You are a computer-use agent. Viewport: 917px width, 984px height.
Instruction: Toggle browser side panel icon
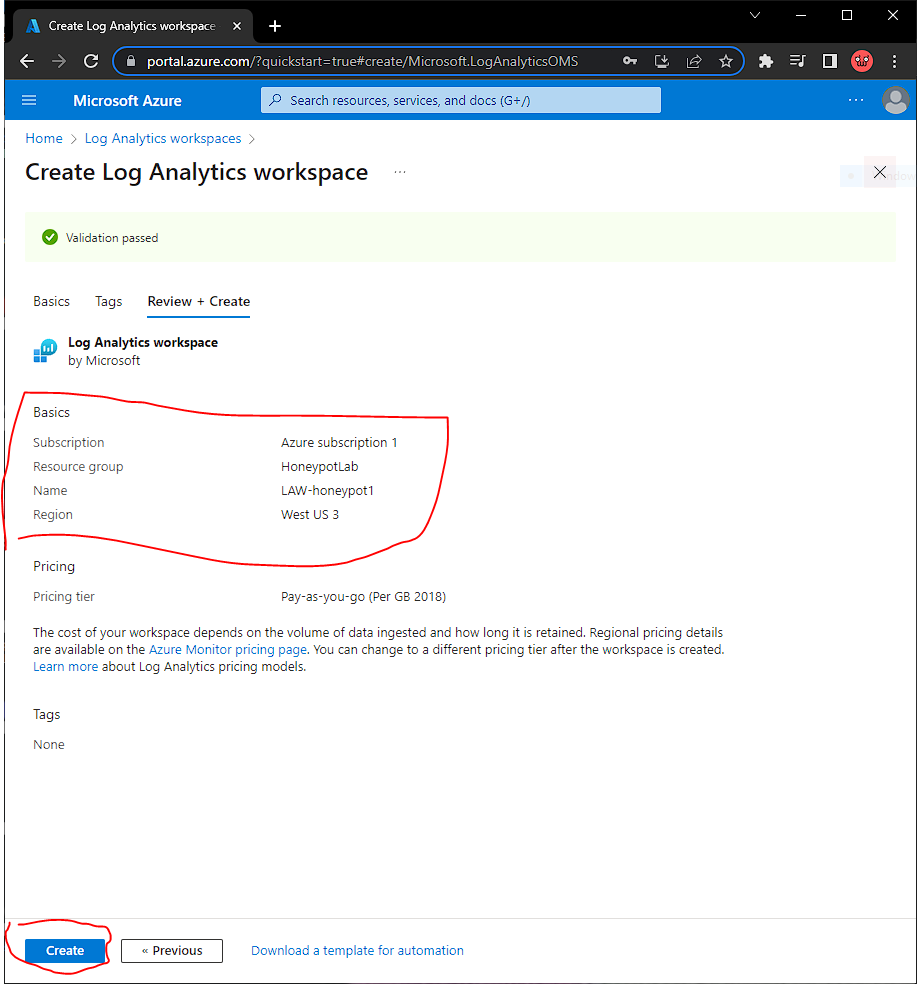830,61
